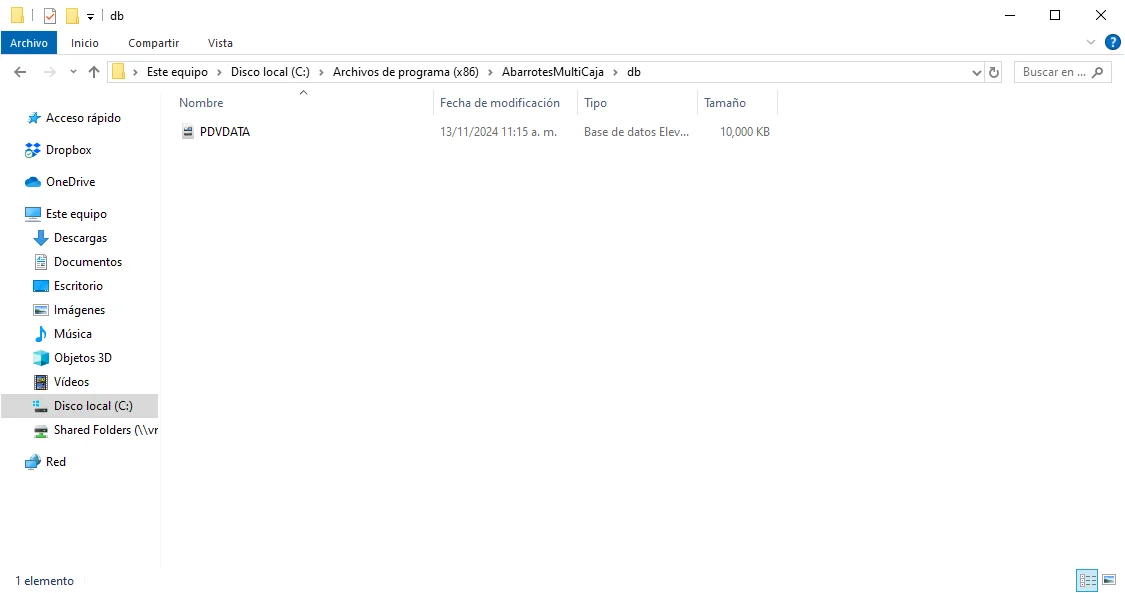Open the Help question mark icon
Viewport: 1125px width, 593px height.
click(1112, 42)
